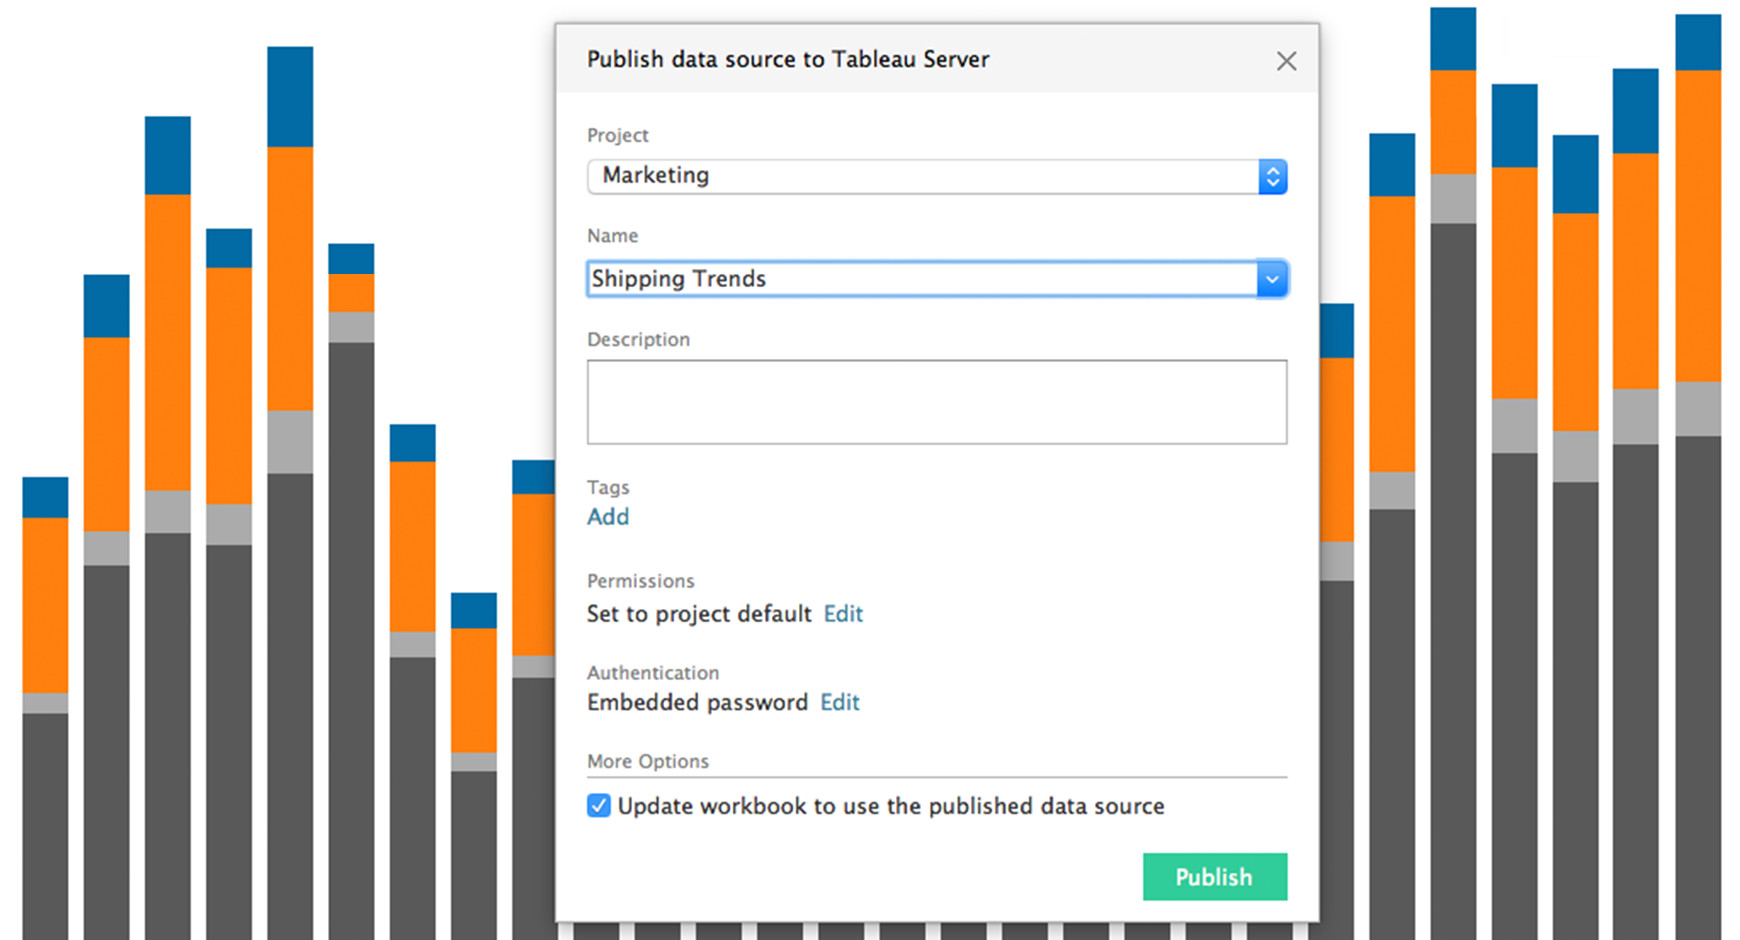This screenshot has height=940, width=1740.
Task: Click inside the Description text box
Action: pos(937,402)
